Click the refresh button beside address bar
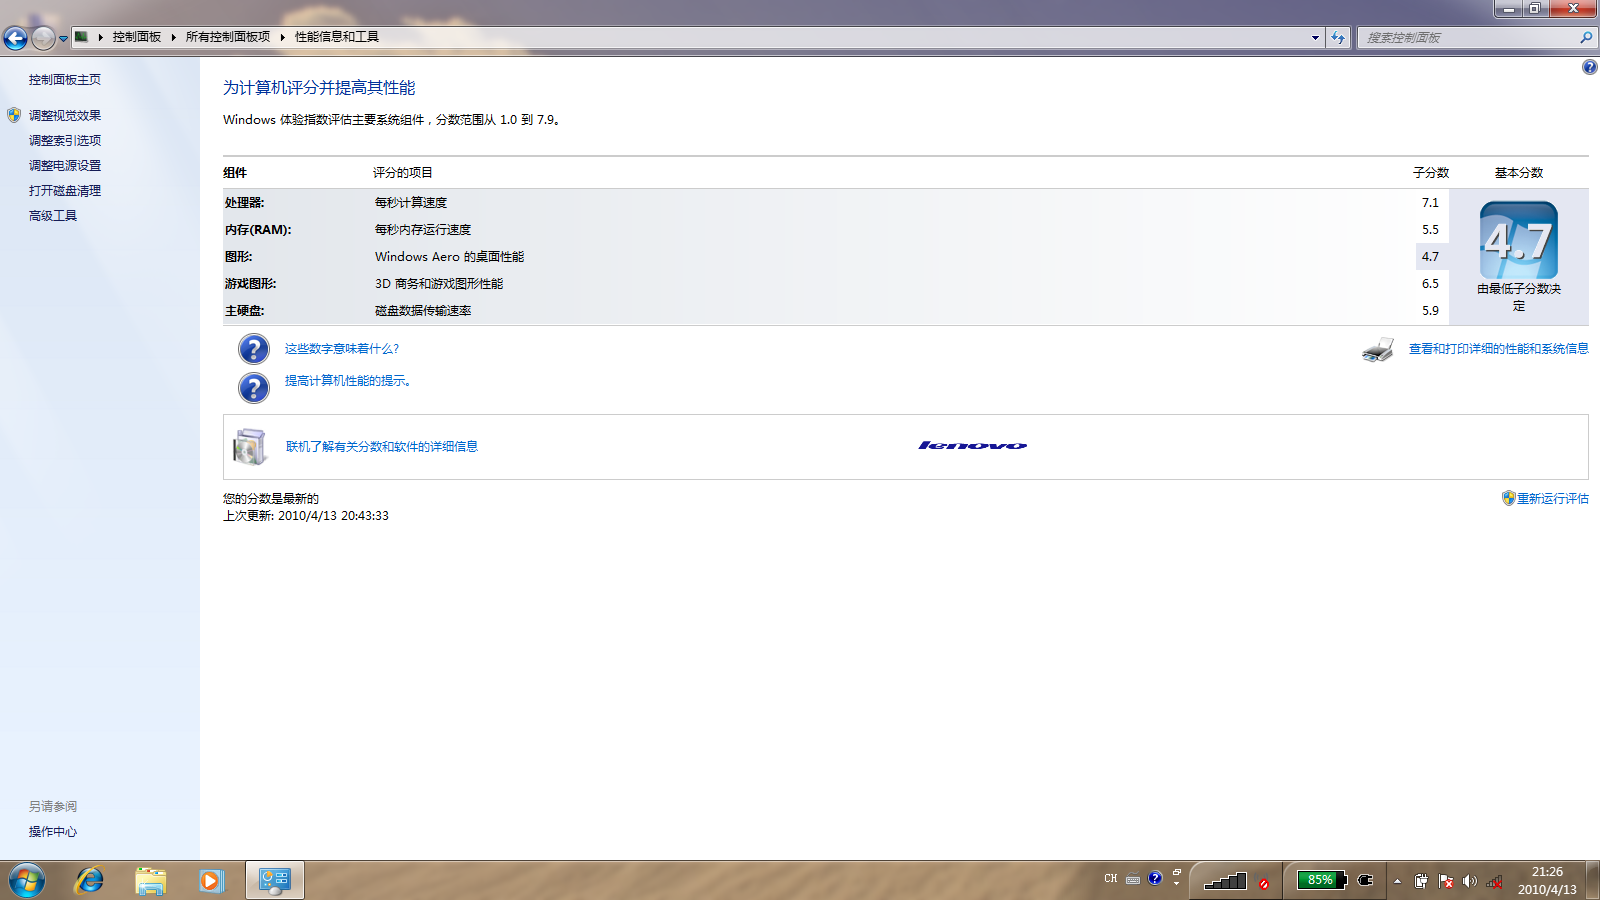Viewport: 1600px width, 900px height. click(1338, 38)
